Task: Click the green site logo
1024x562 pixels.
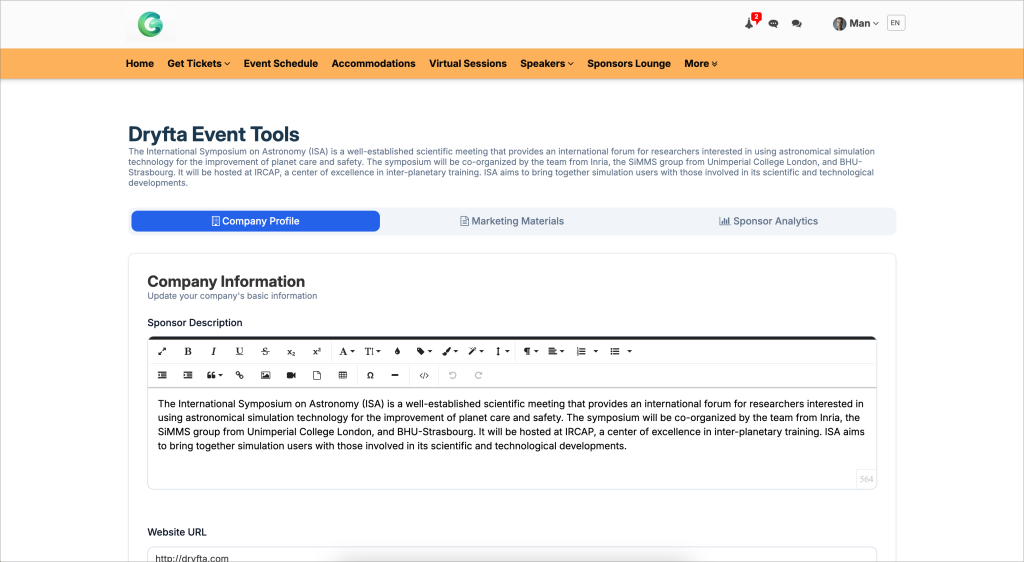Action: point(150,24)
